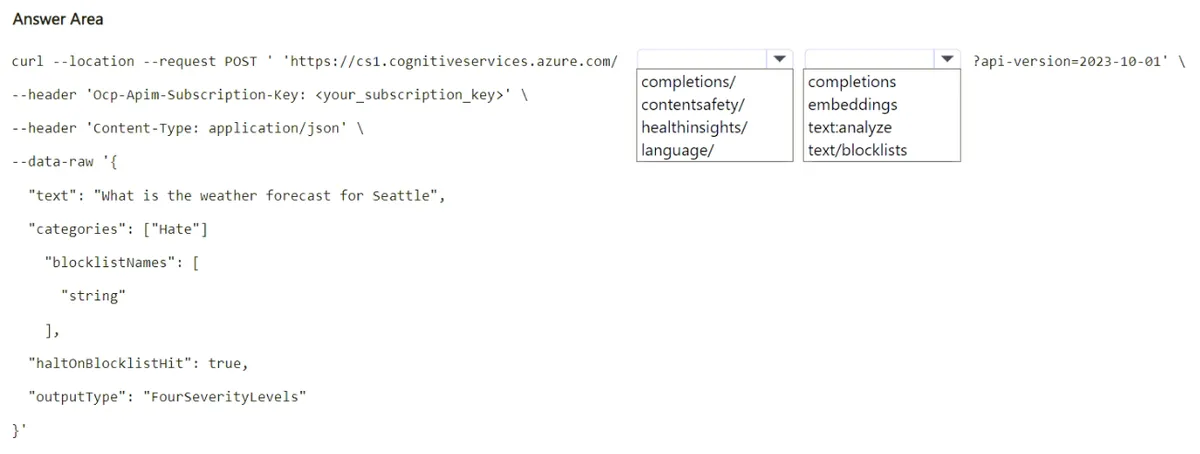This screenshot has height=454, width=1200.
Task: Select 'completions/' in the first dropdown list
Action: 689,82
